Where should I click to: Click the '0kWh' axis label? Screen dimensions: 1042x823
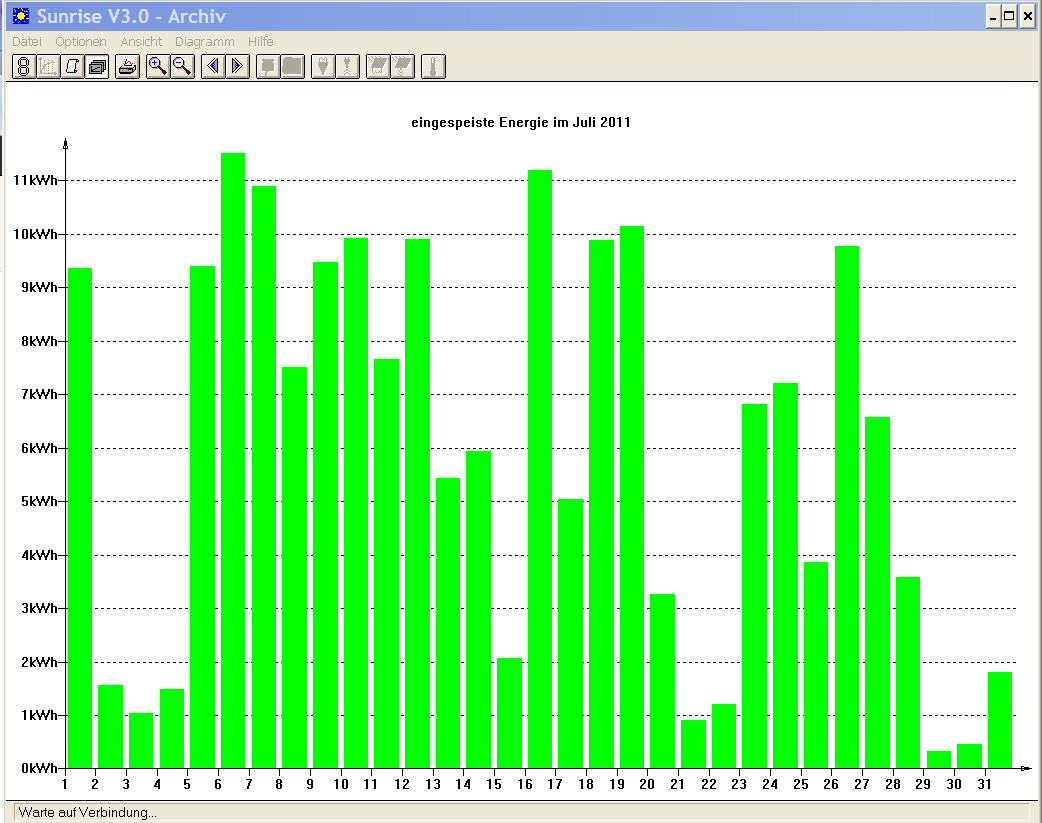pos(39,768)
